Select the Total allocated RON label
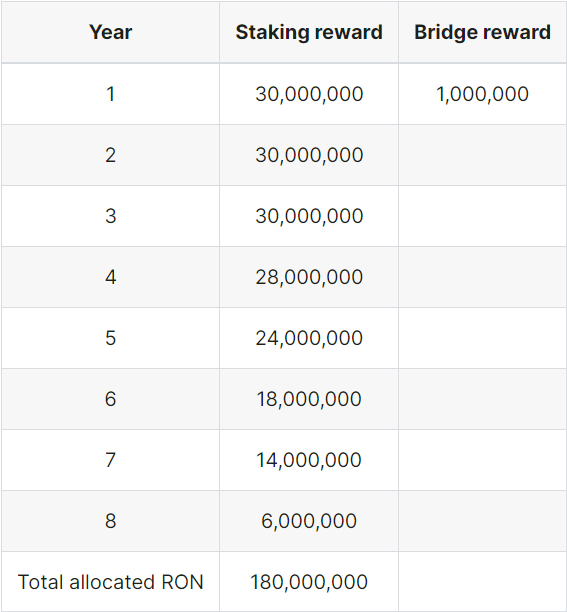Viewport: 567px width, 612px height. [x=110, y=582]
